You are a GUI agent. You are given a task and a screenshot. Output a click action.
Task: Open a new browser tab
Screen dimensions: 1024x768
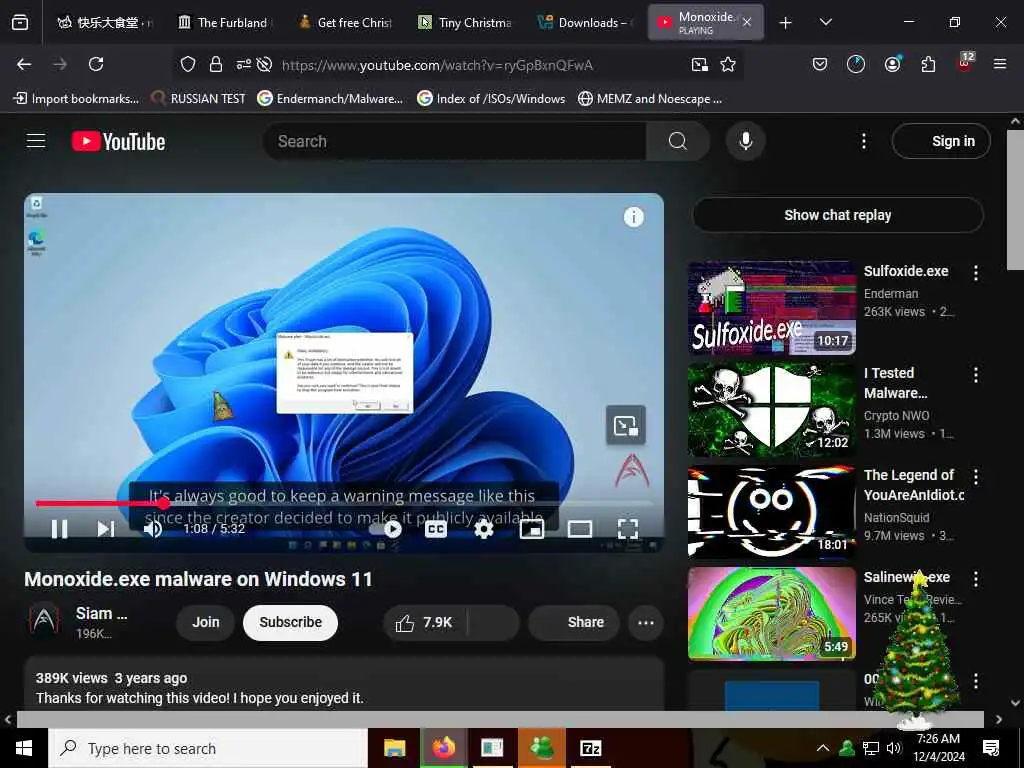coord(786,23)
